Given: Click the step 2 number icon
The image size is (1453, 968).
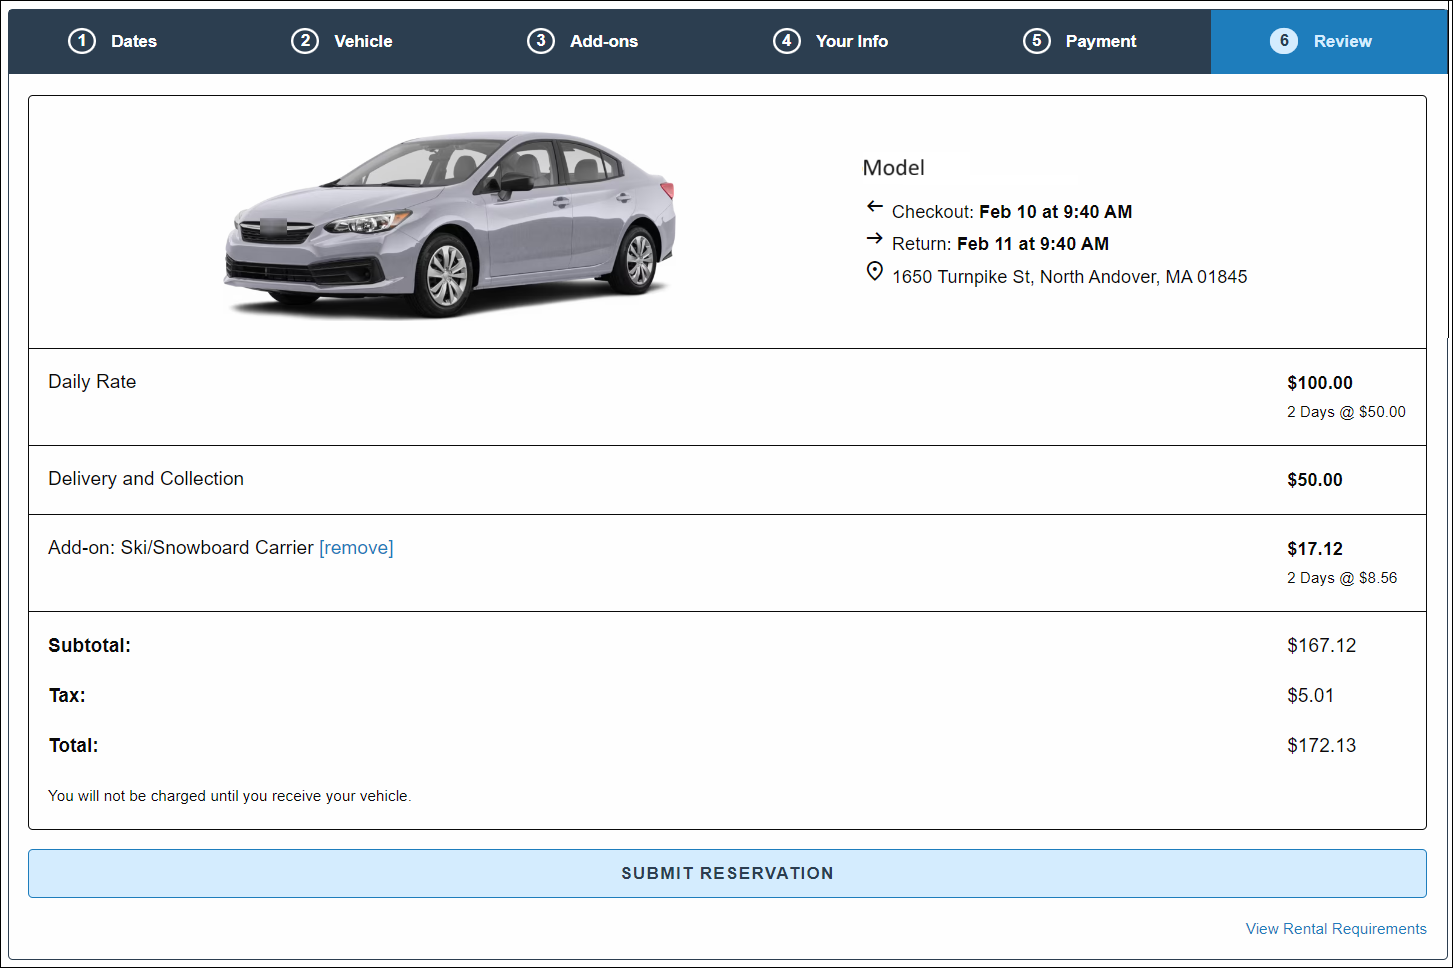Looking at the screenshot, I should pyautogui.click(x=305, y=41).
